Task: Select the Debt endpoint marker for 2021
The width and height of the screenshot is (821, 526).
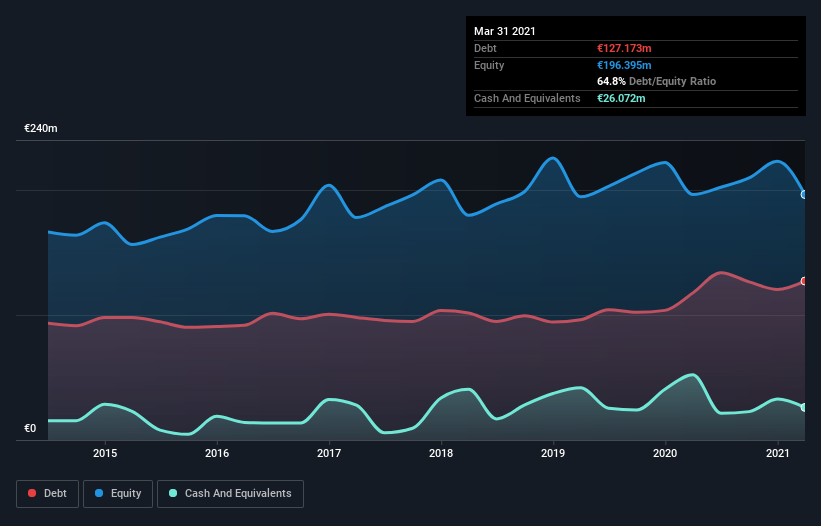Action: [804, 281]
